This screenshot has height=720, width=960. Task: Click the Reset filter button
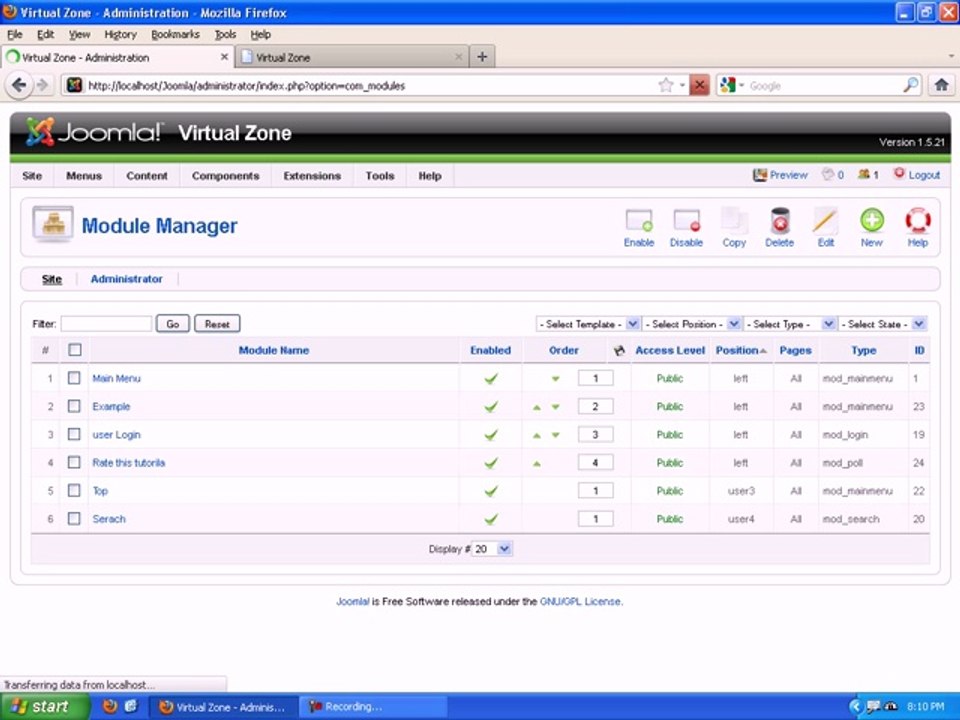coord(217,323)
